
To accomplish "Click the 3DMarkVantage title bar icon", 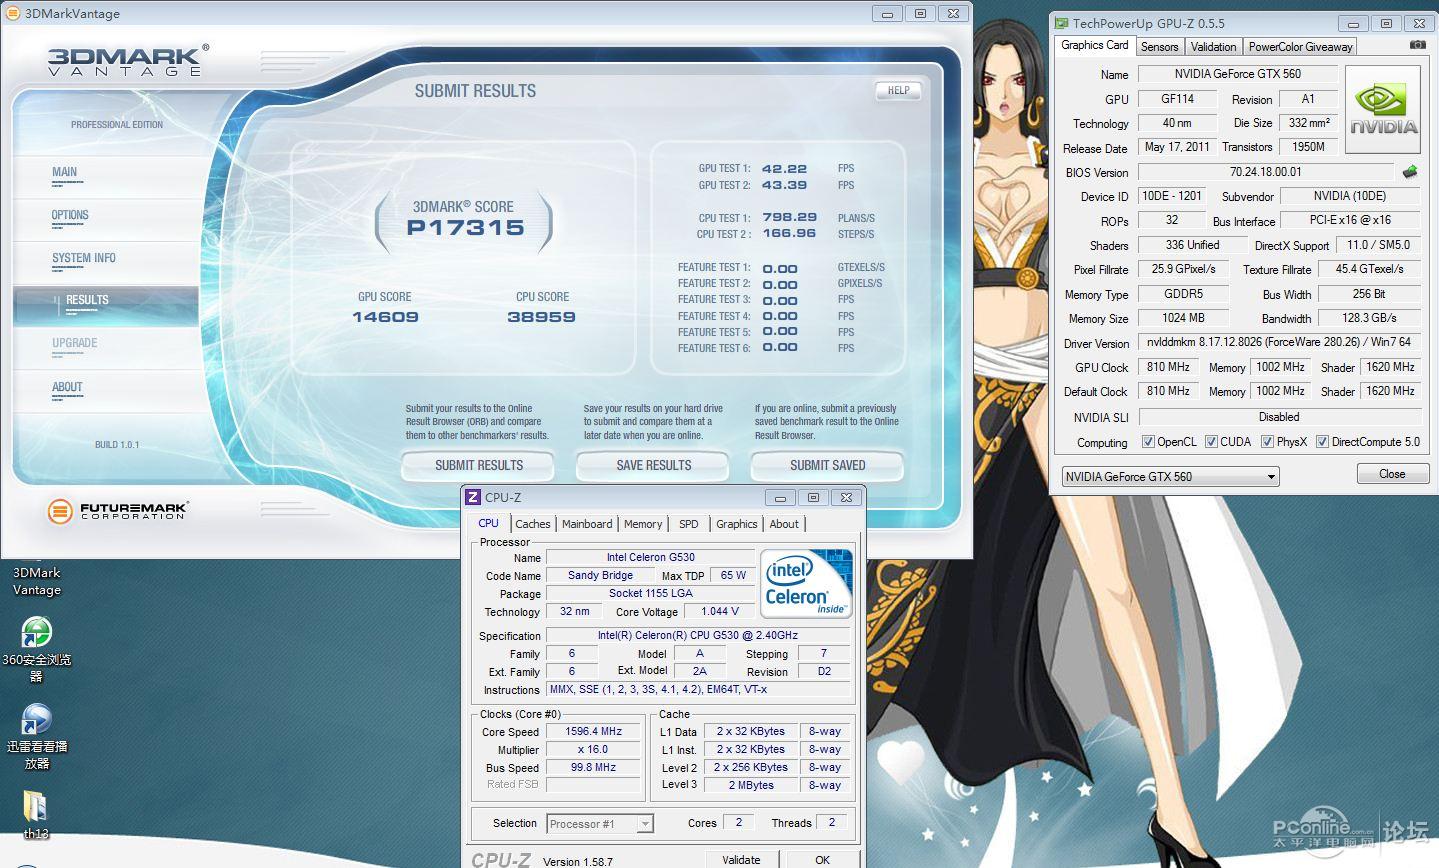I will click(13, 13).
